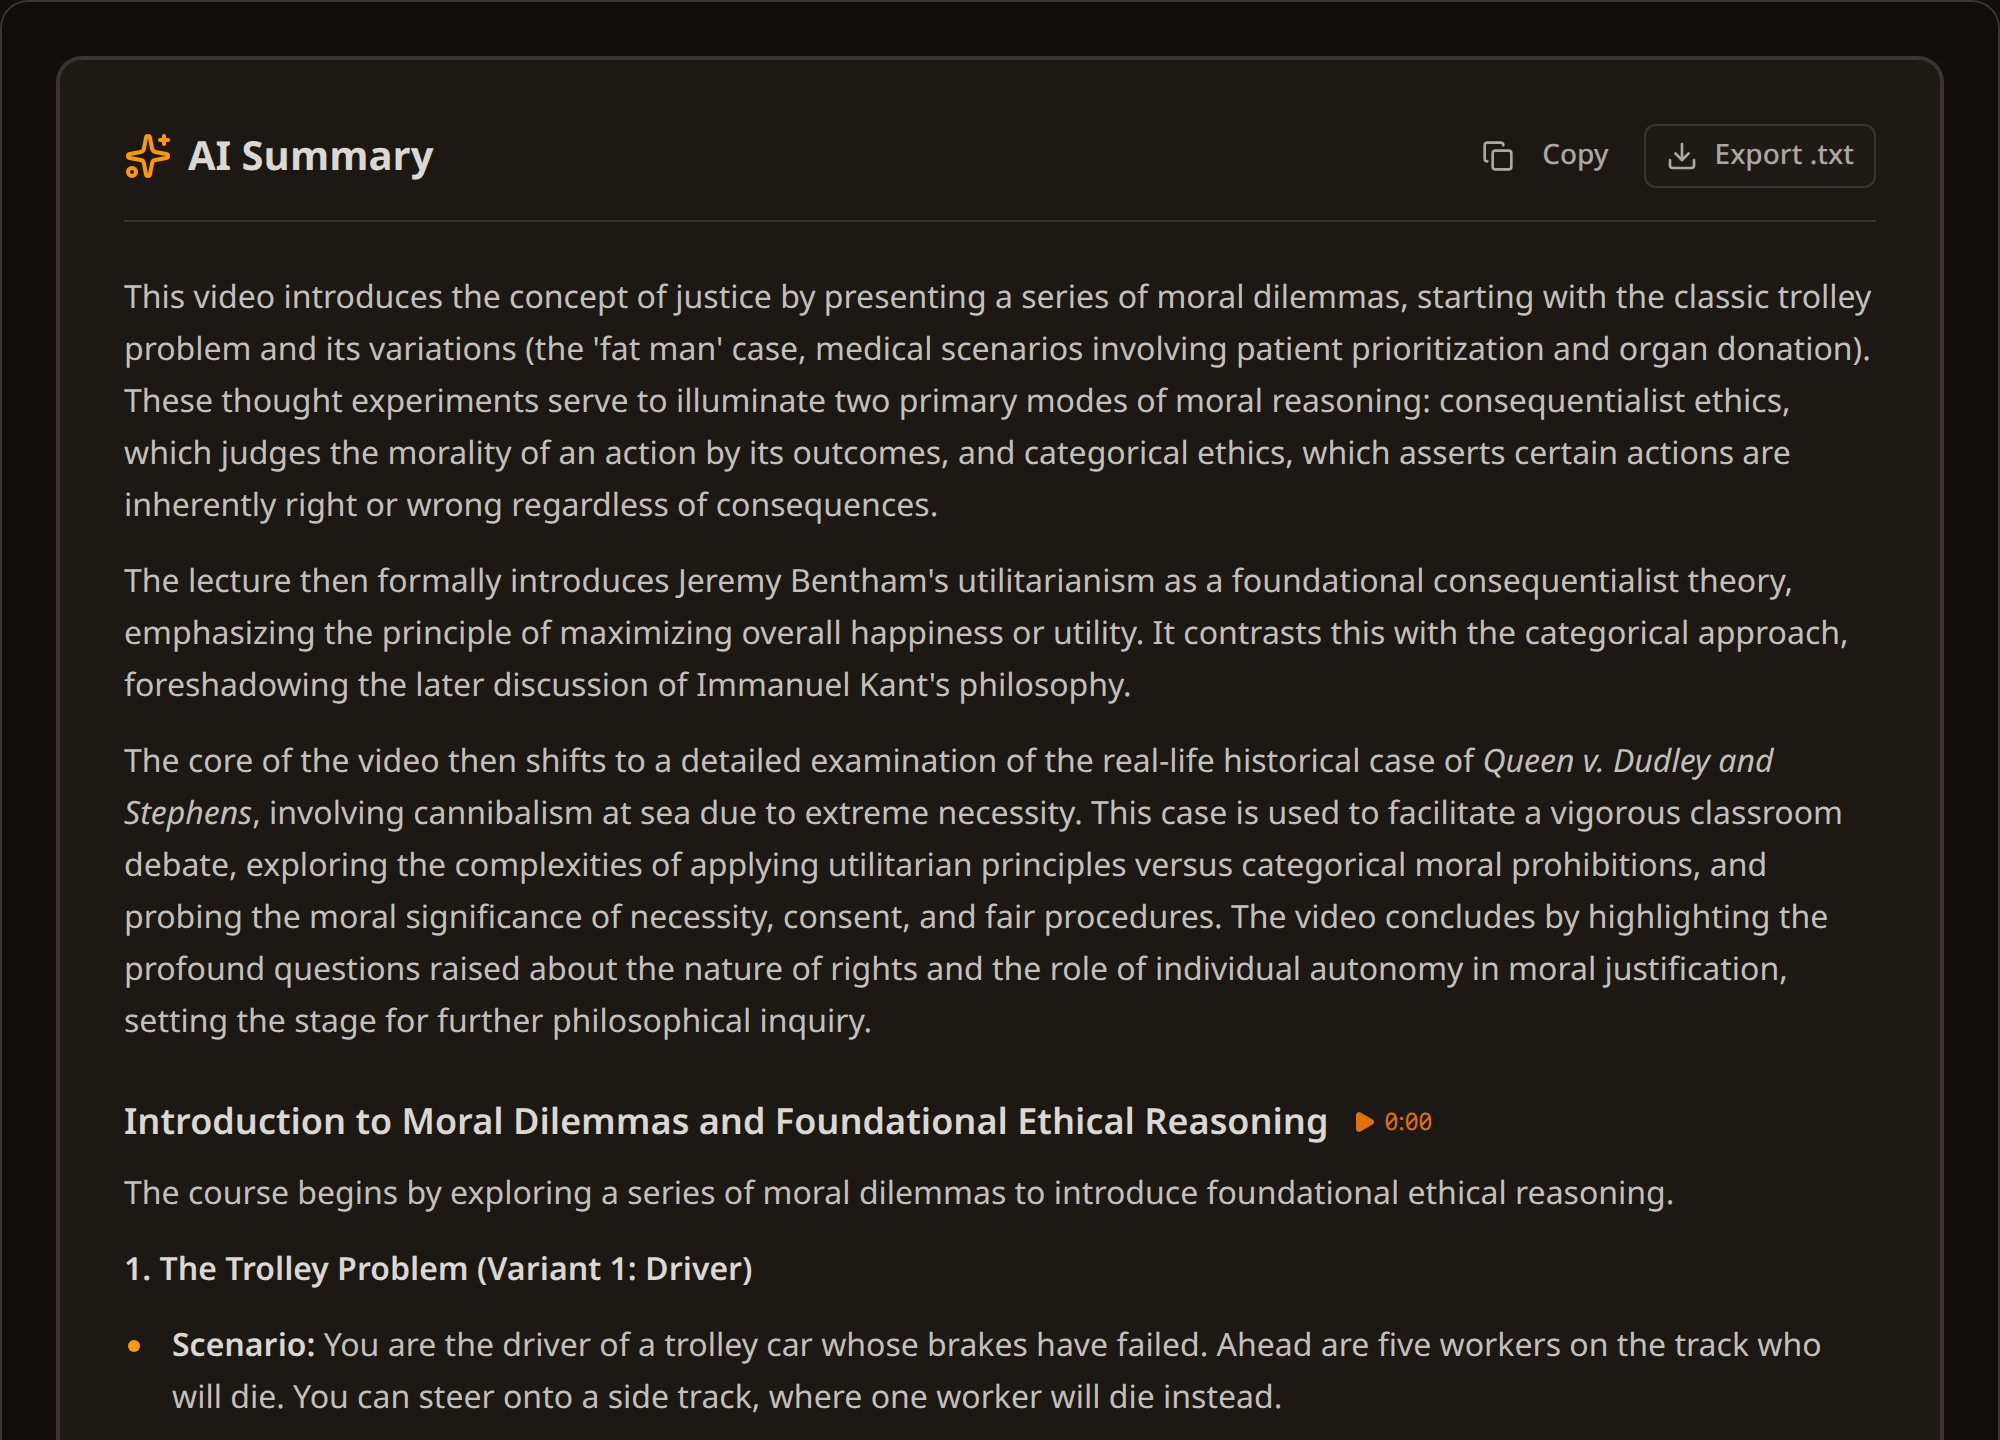Click the copy icon with overlapping squares
Viewport: 2000px width, 1440px height.
(x=1498, y=156)
